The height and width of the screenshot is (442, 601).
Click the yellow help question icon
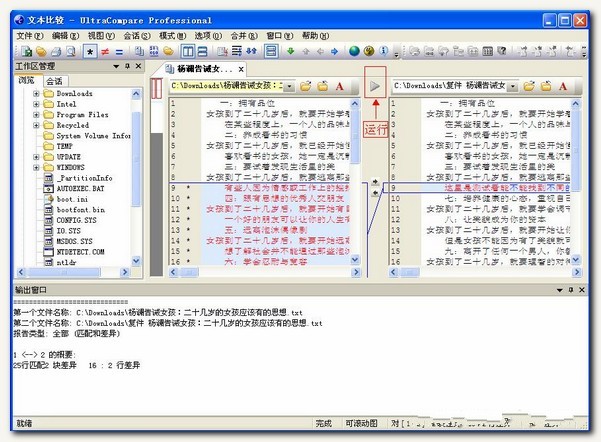tap(369, 51)
